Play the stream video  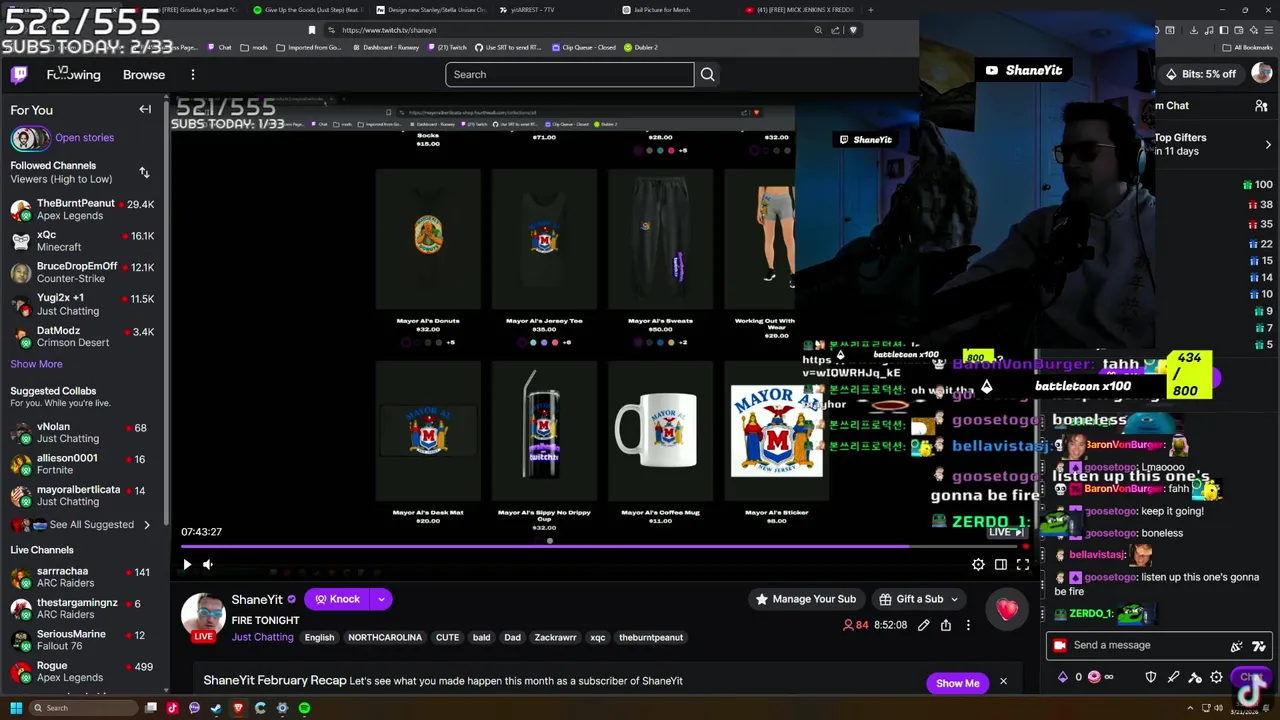point(187,565)
